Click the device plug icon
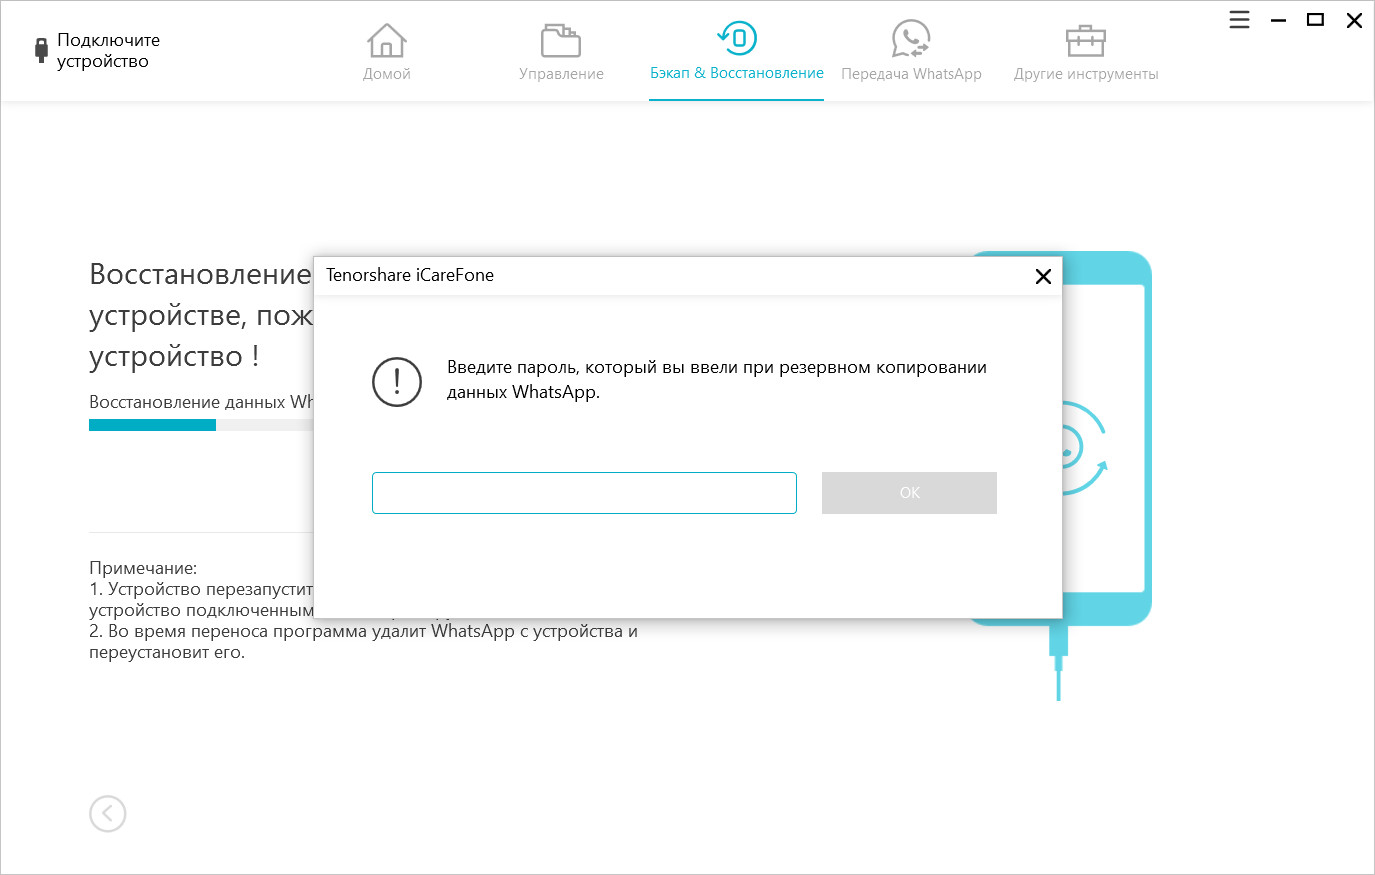 [x=41, y=50]
